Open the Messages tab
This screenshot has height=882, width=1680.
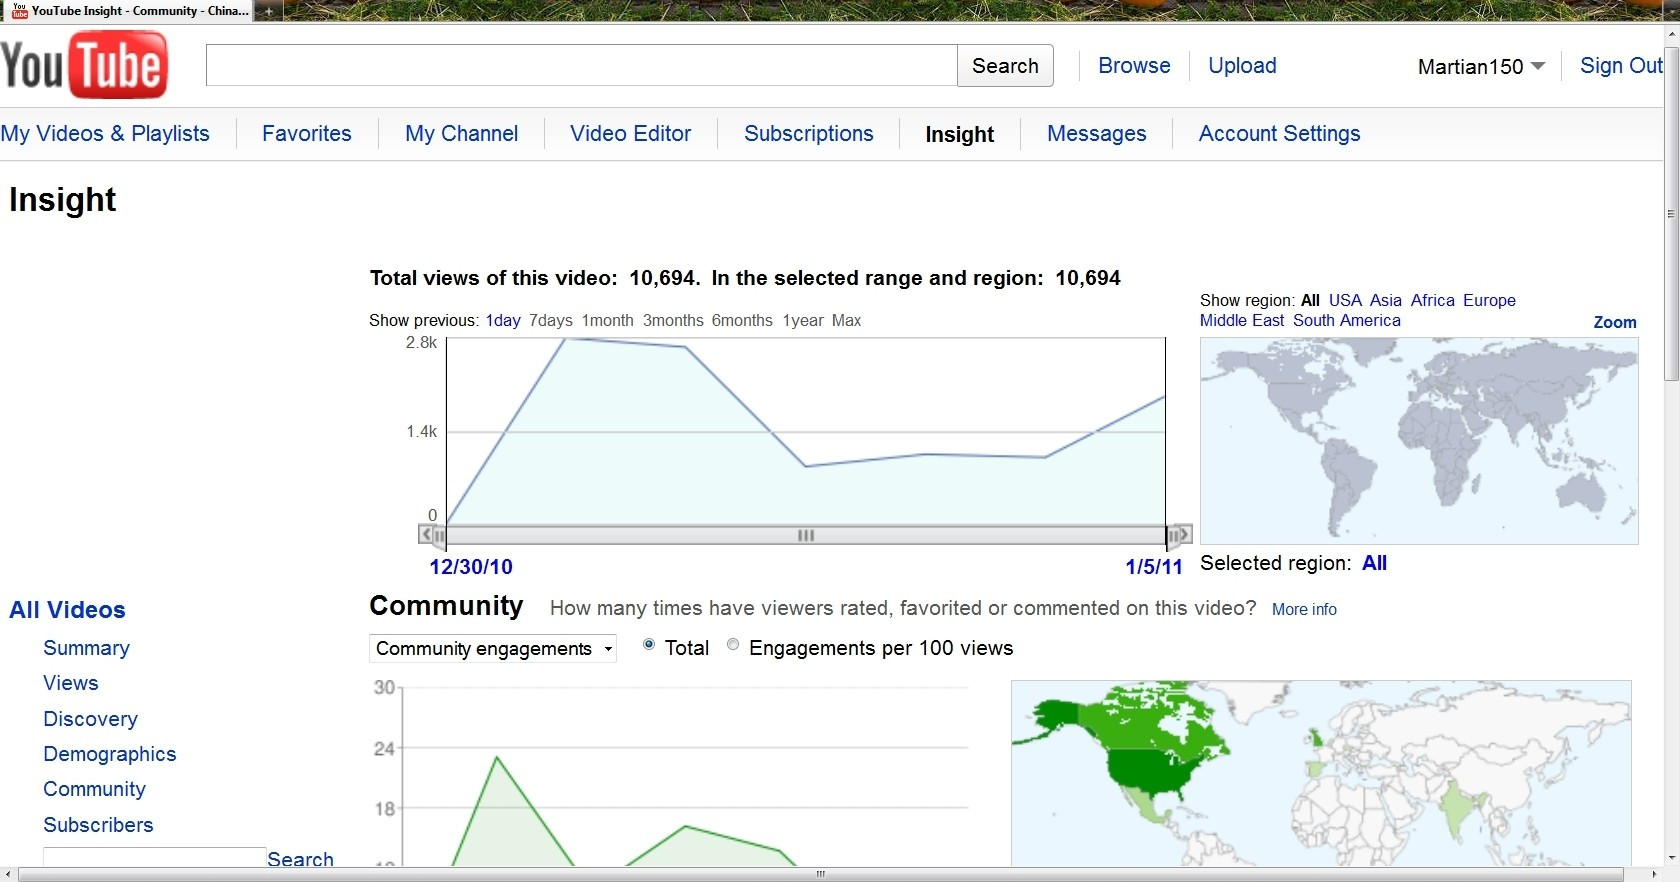[1097, 133]
